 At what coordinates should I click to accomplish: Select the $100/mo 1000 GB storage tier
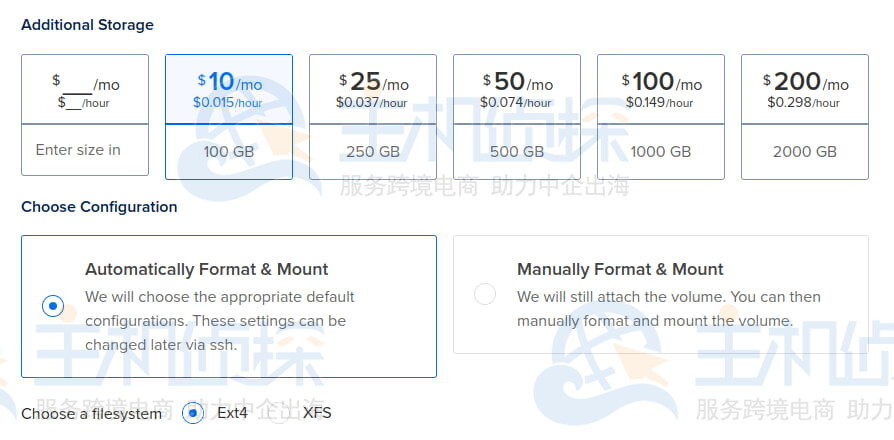pyautogui.click(x=661, y=116)
